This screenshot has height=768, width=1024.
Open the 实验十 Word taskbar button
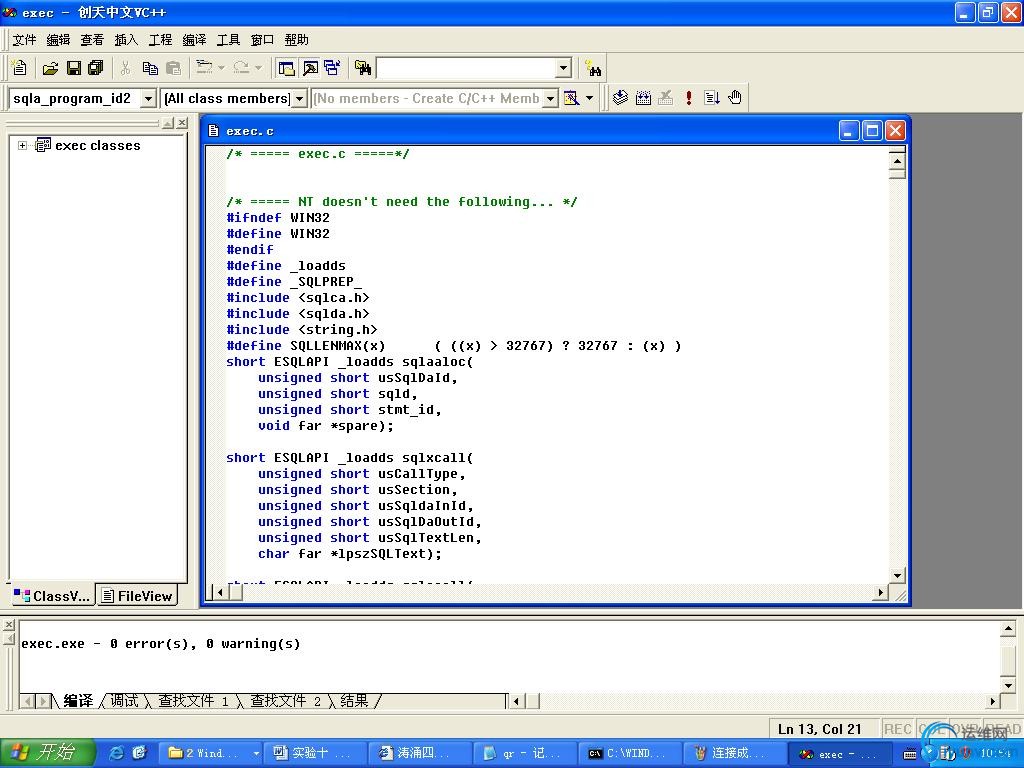tap(315, 753)
